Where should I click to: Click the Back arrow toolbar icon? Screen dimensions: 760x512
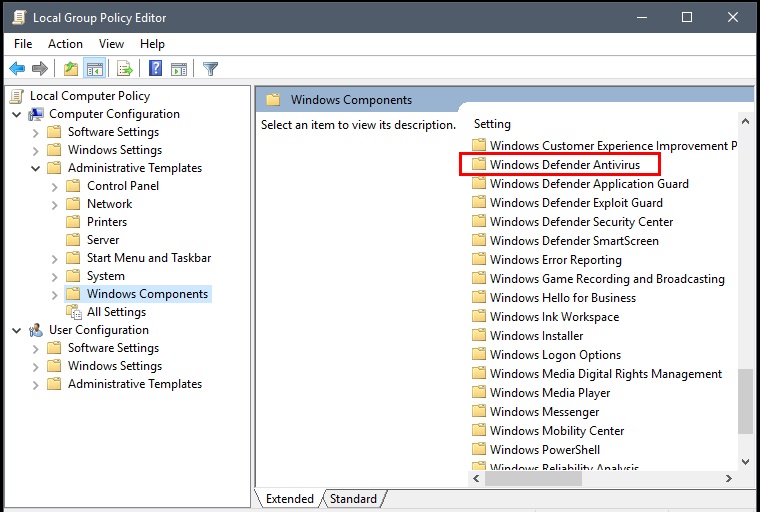(17, 68)
